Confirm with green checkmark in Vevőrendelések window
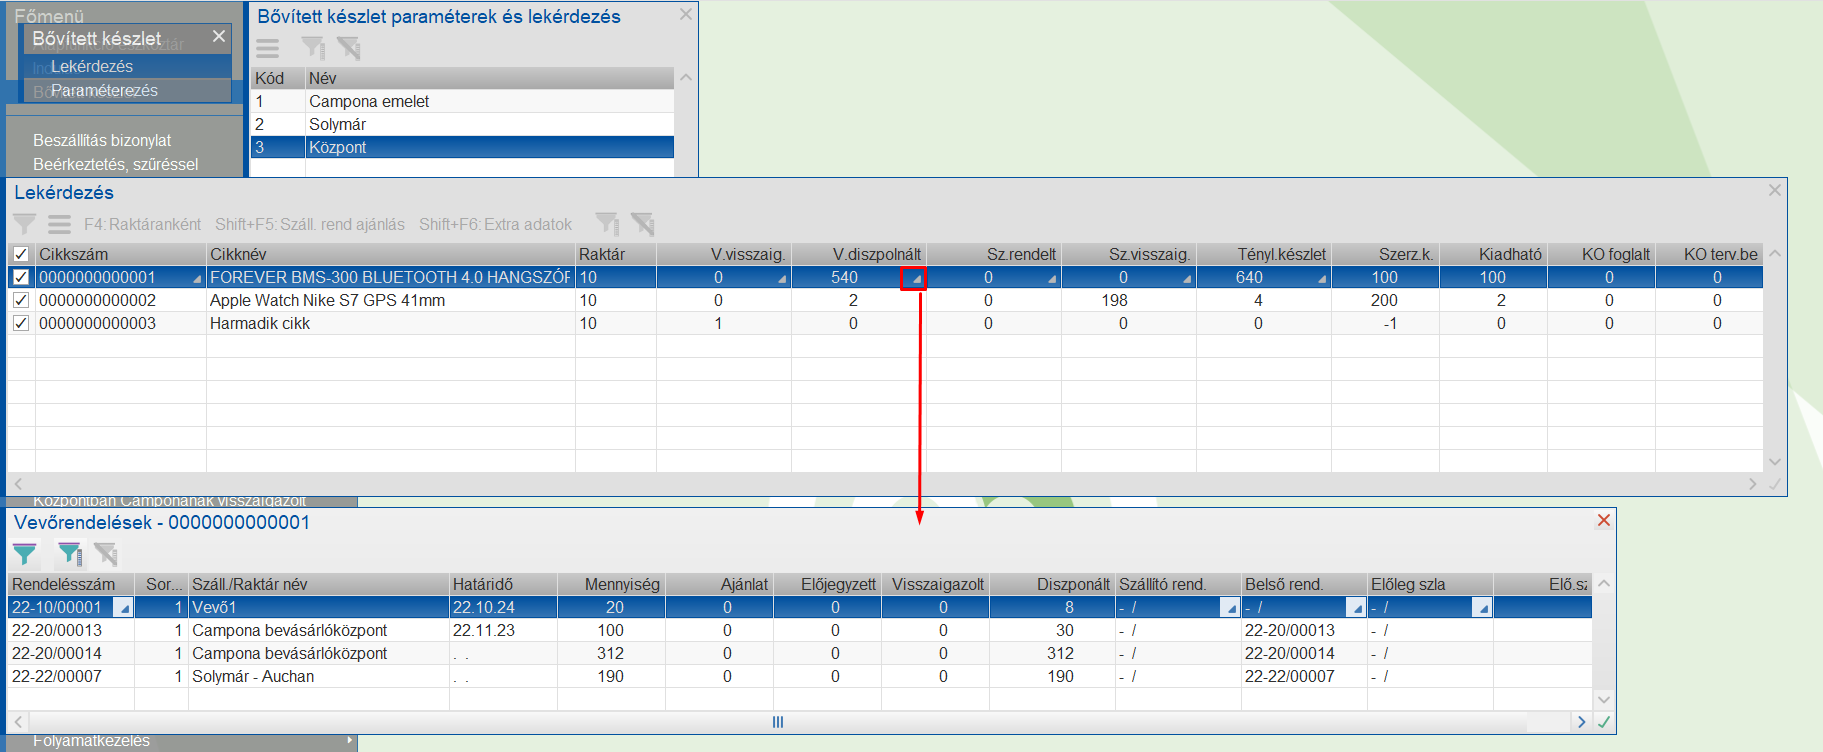This screenshot has width=1823, height=752. 1604,722
